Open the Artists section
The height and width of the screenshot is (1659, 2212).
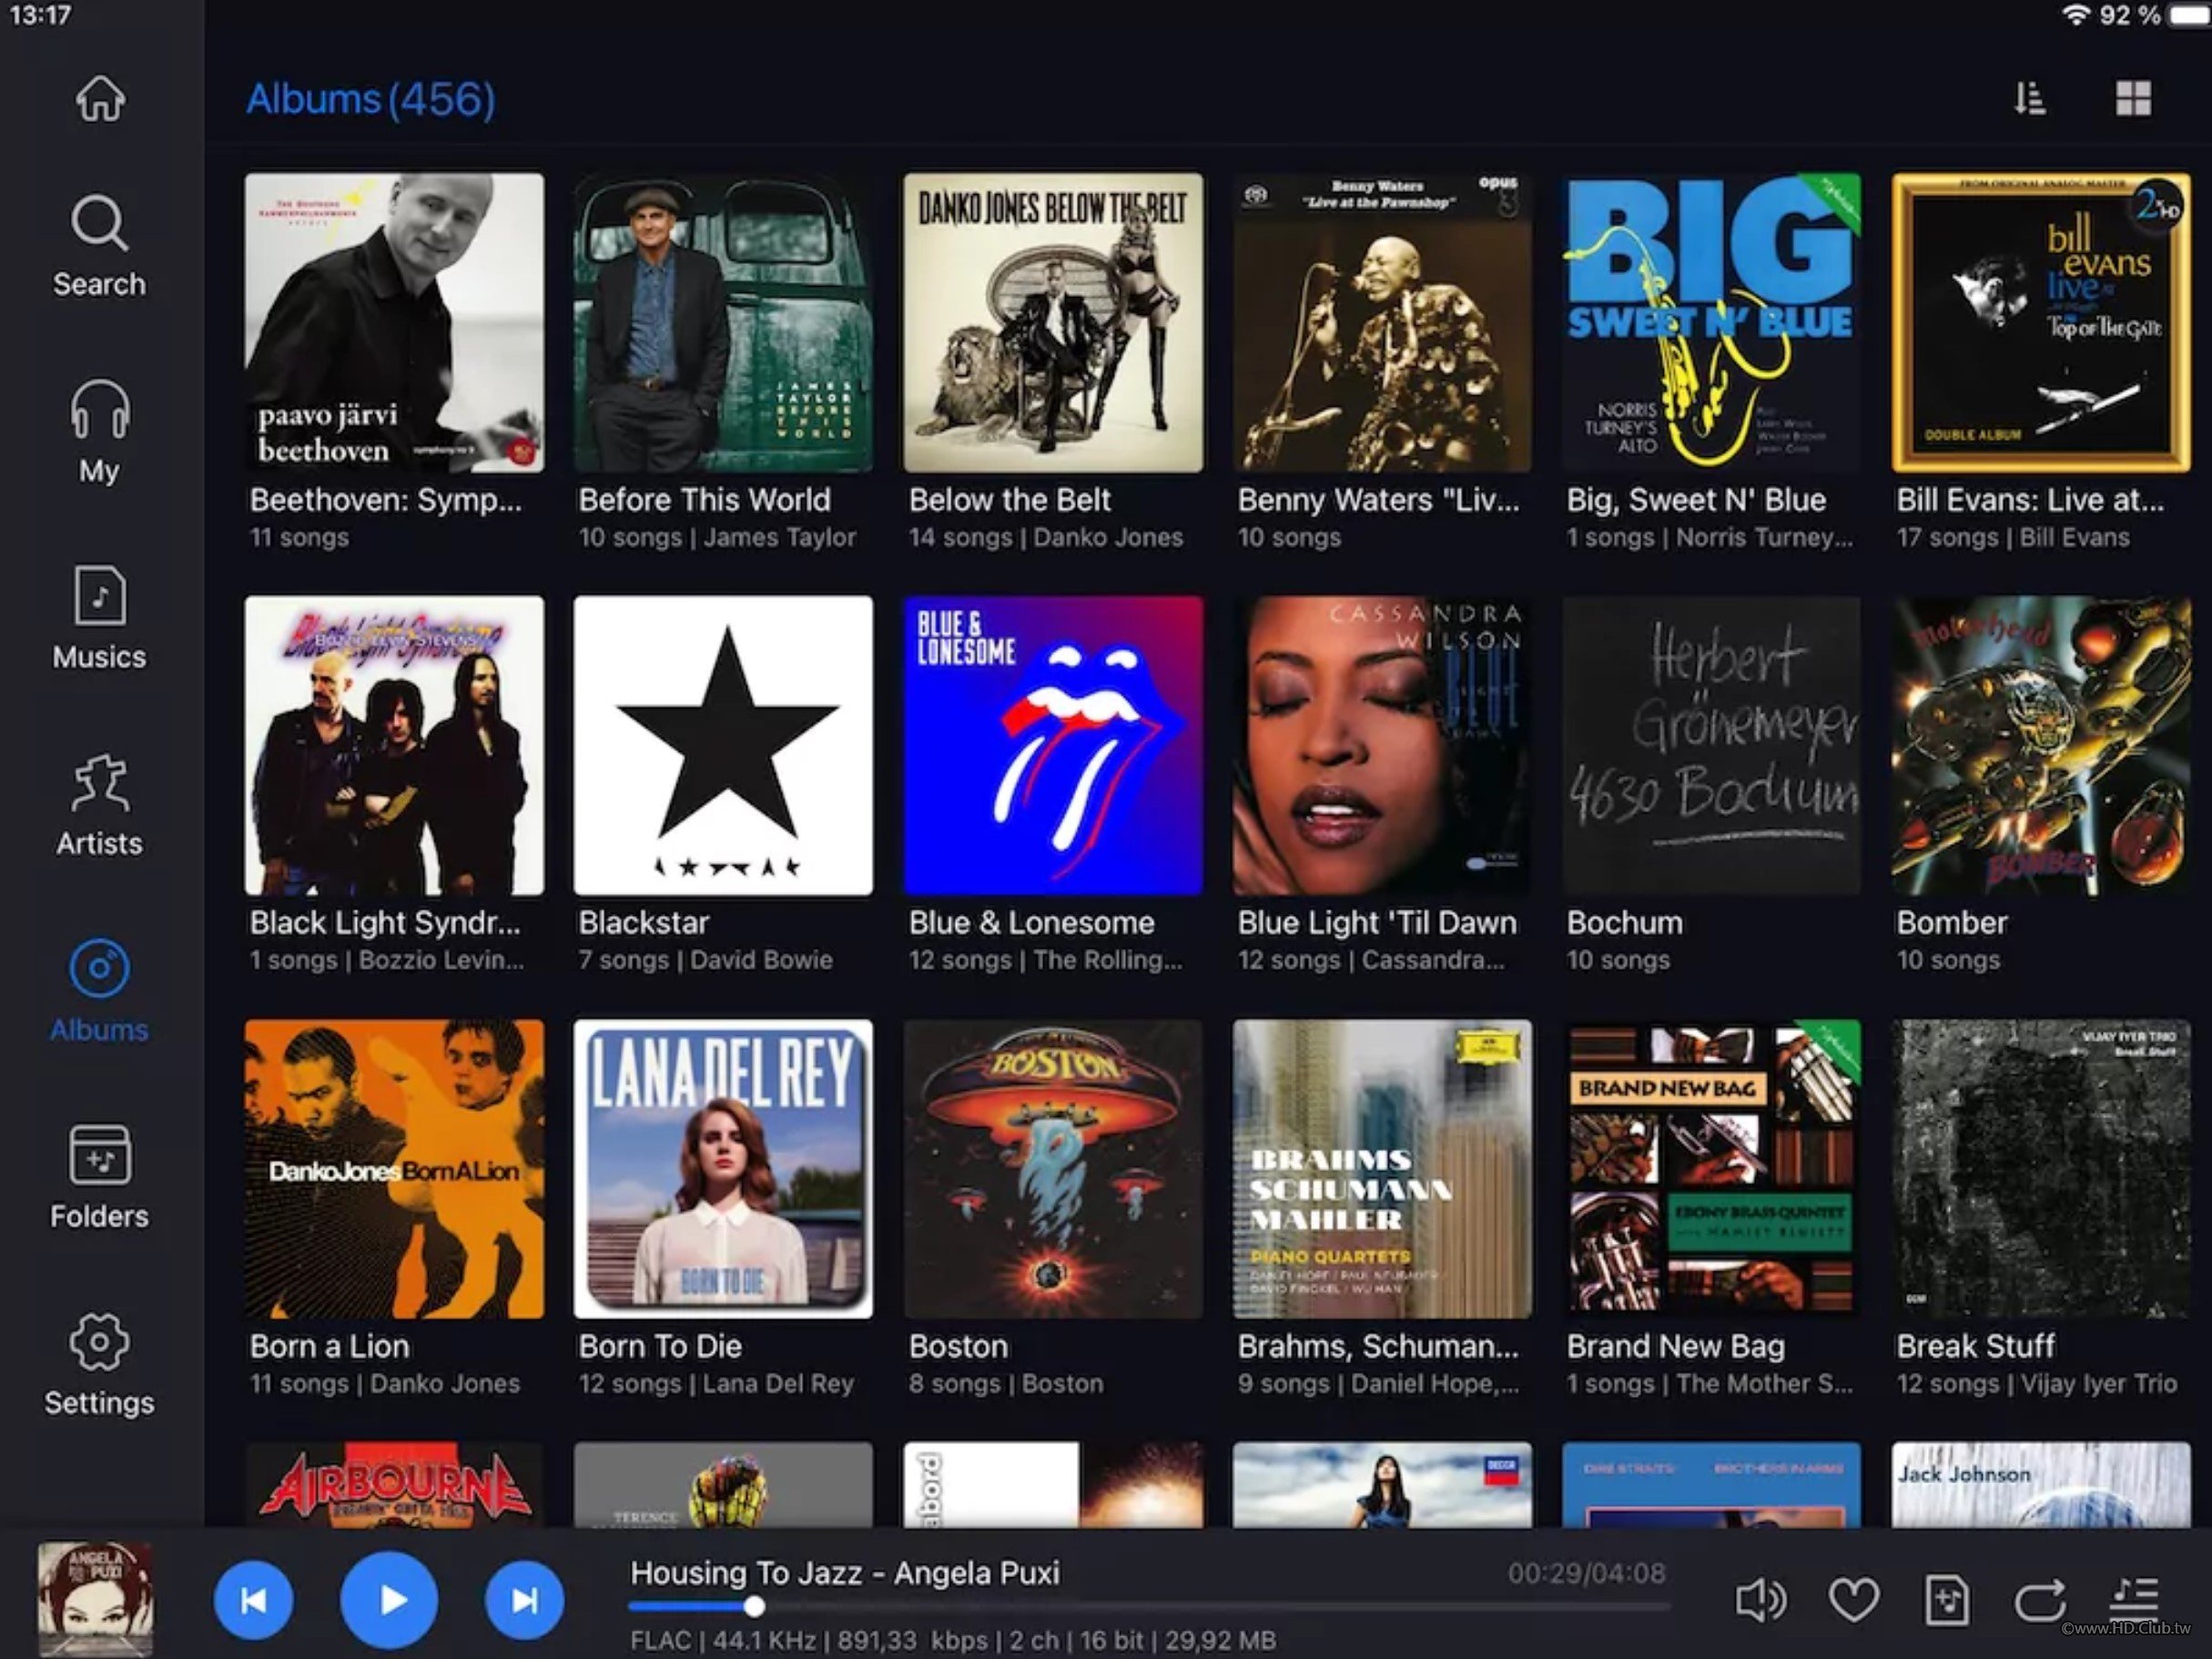click(x=100, y=805)
